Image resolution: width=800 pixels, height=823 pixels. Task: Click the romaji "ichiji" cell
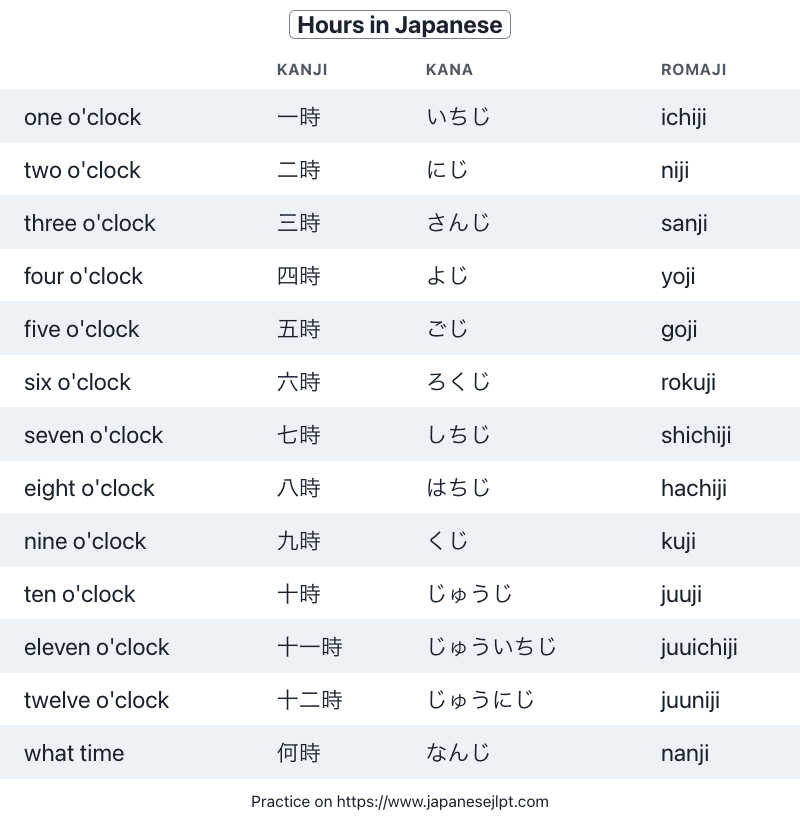pyautogui.click(x=683, y=117)
